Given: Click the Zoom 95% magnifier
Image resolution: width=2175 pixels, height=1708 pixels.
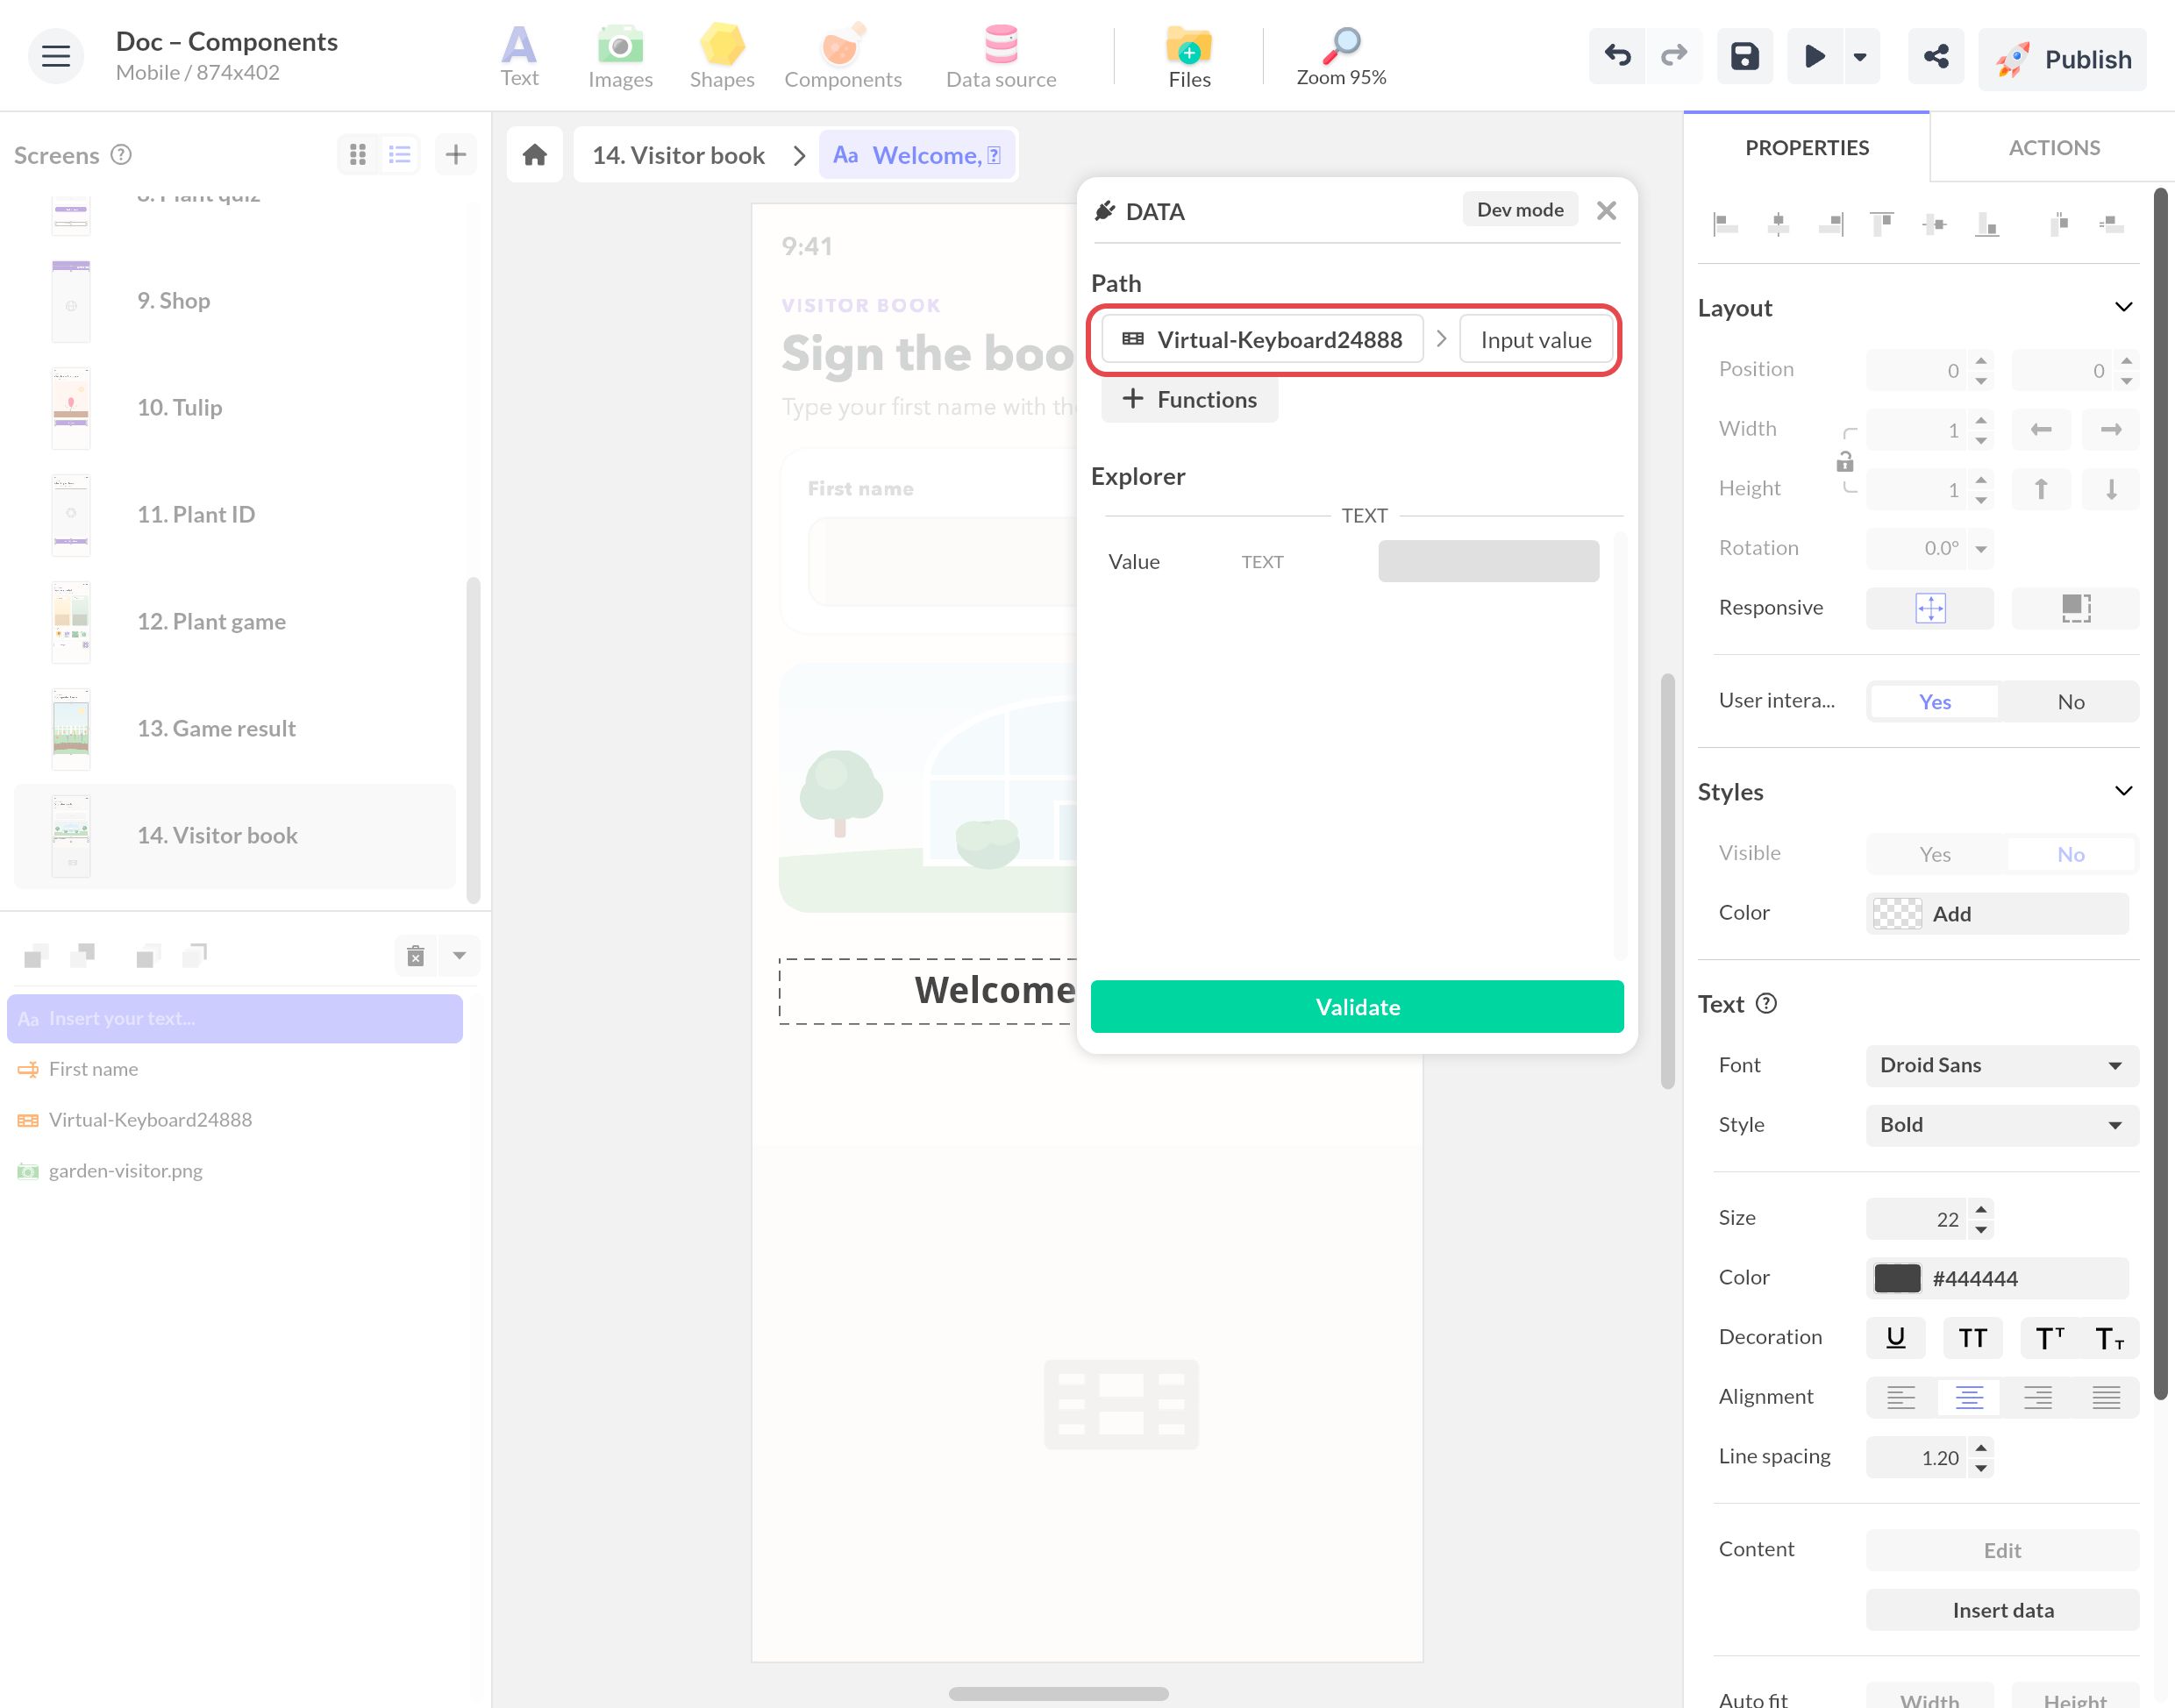Looking at the screenshot, I should click(1341, 57).
